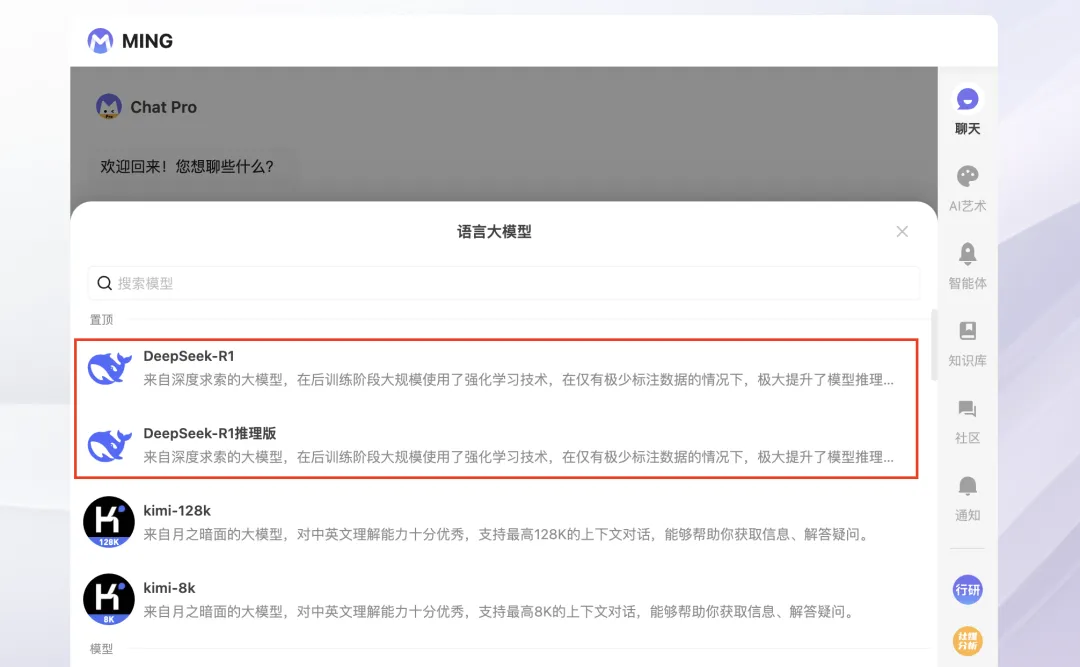Close the 语言大模型 dialog
The width and height of the screenshot is (1080, 667).
pyautogui.click(x=902, y=231)
